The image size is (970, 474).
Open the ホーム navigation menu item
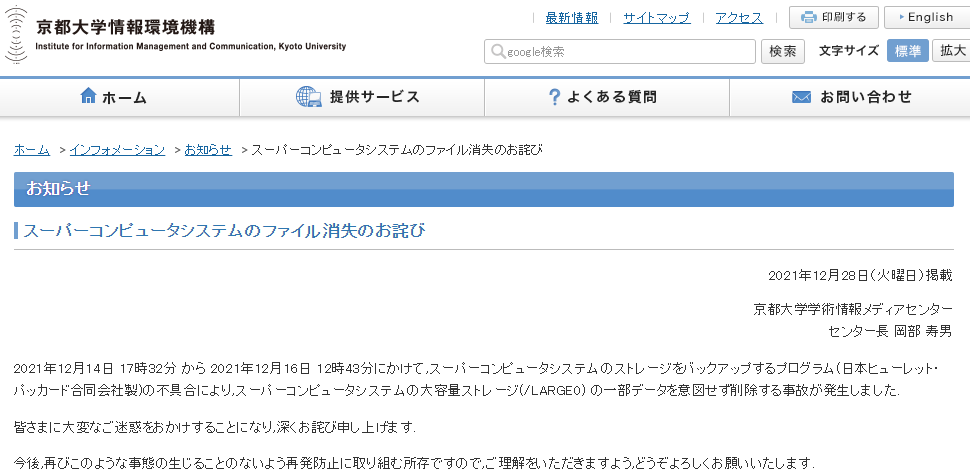pos(119,97)
